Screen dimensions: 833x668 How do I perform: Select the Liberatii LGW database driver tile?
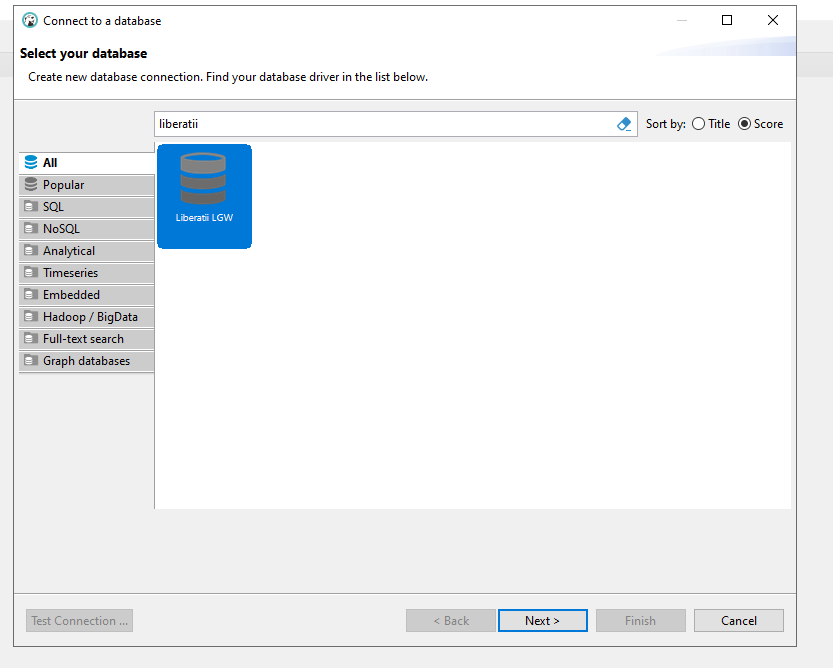(205, 196)
